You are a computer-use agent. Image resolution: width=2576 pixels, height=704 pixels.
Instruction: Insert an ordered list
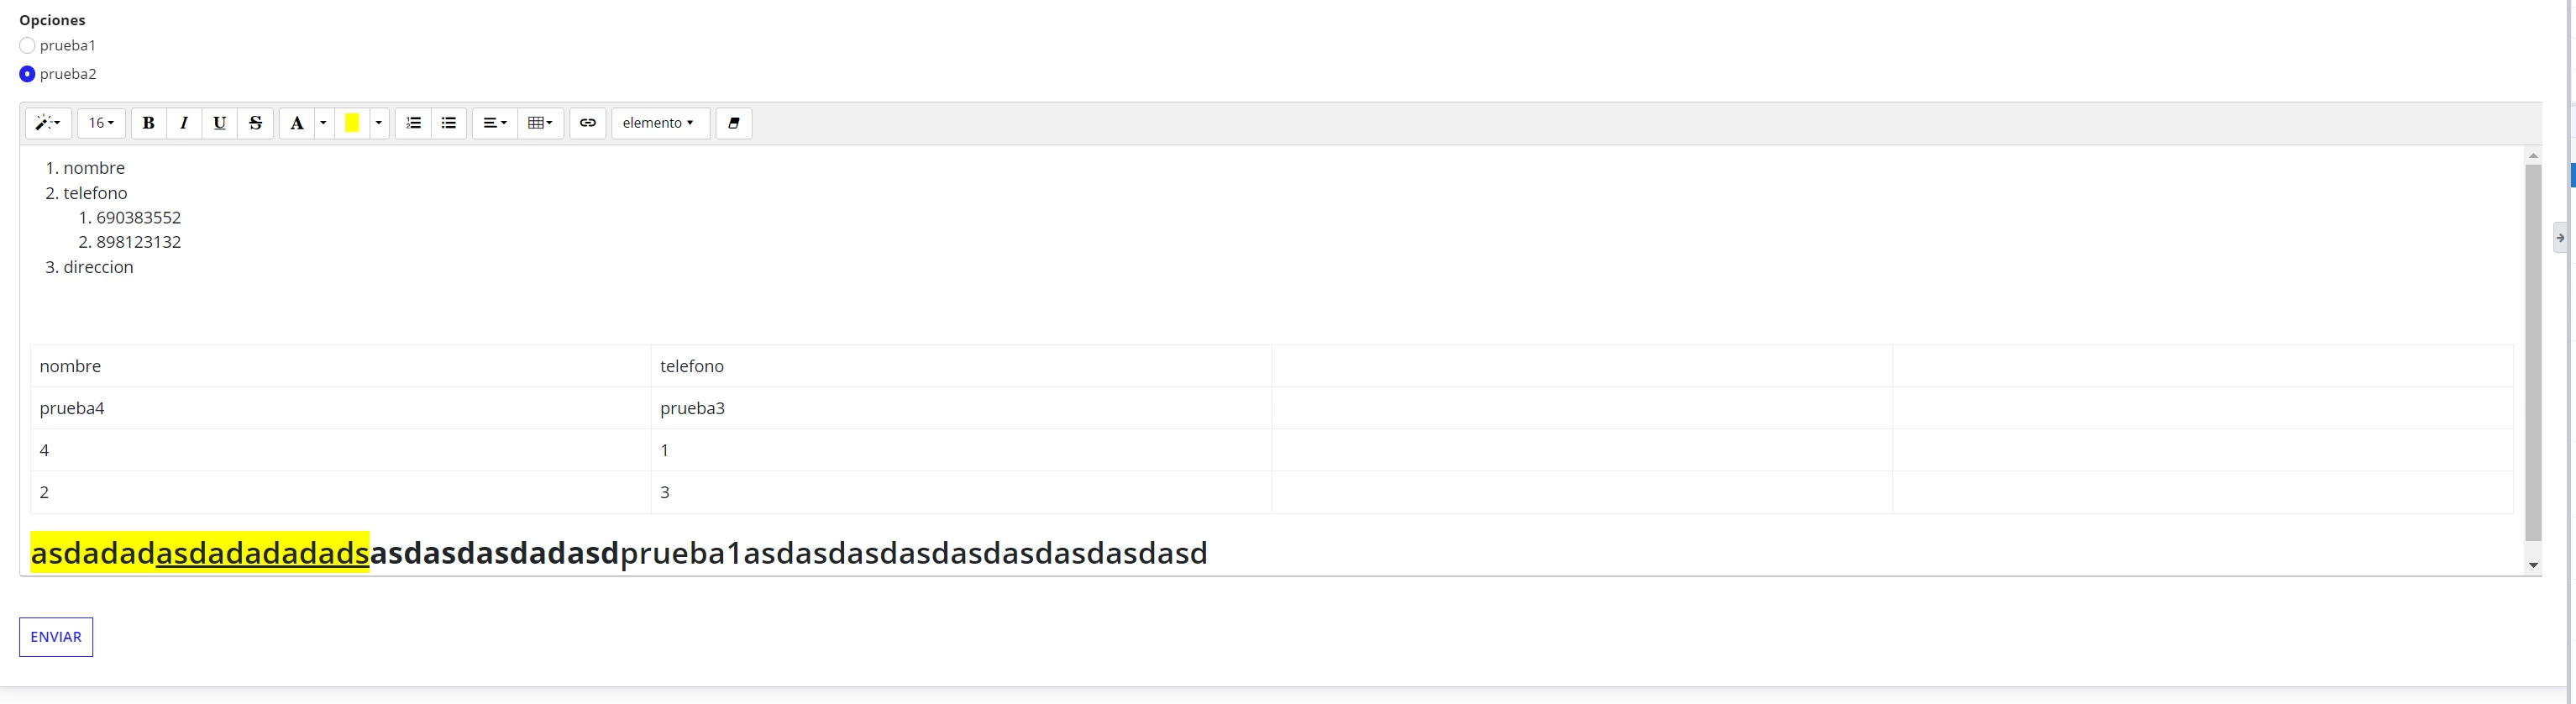pos(413,123)
